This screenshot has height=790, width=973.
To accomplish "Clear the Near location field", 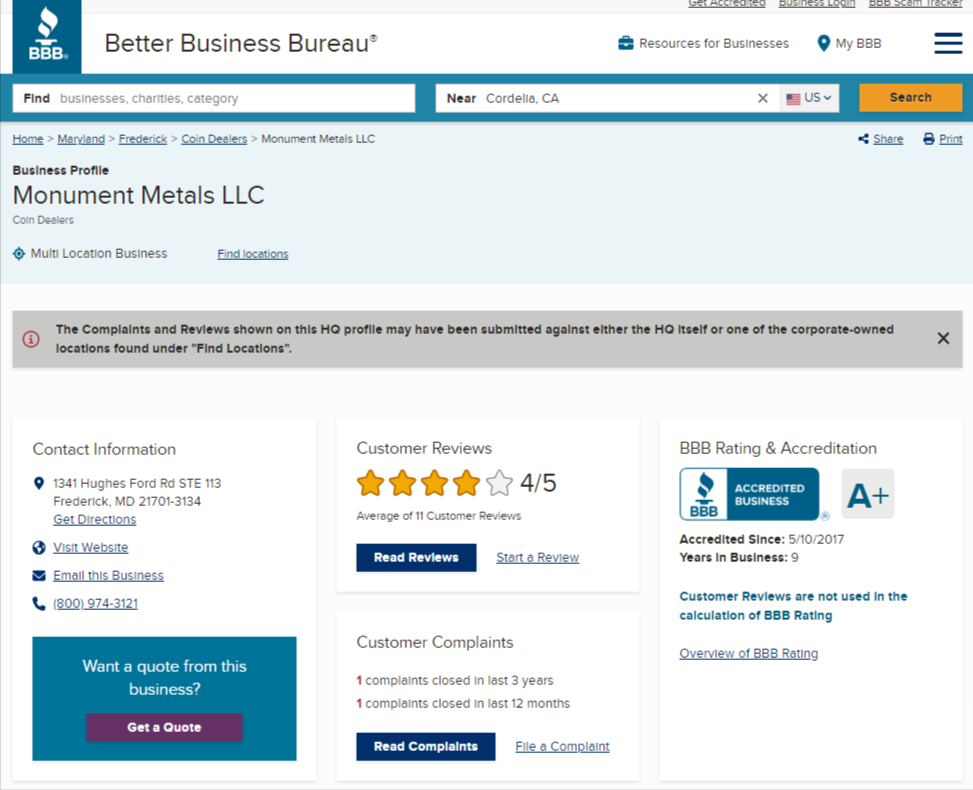I will 763,98.
